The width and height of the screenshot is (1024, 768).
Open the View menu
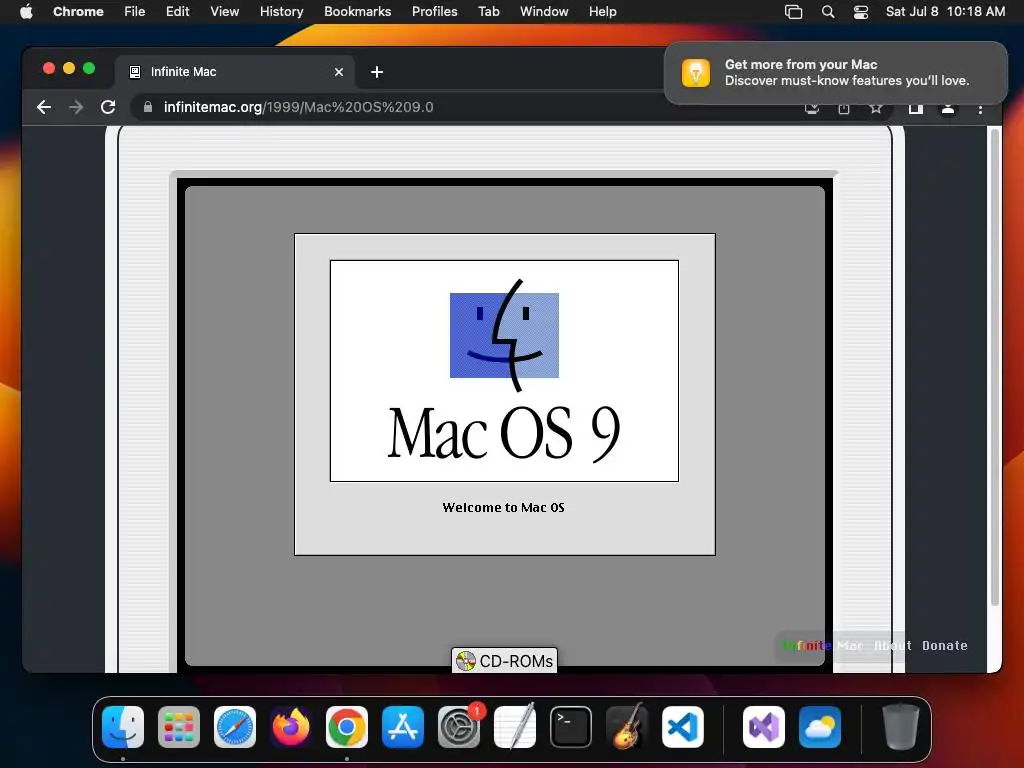click(225, 11)
